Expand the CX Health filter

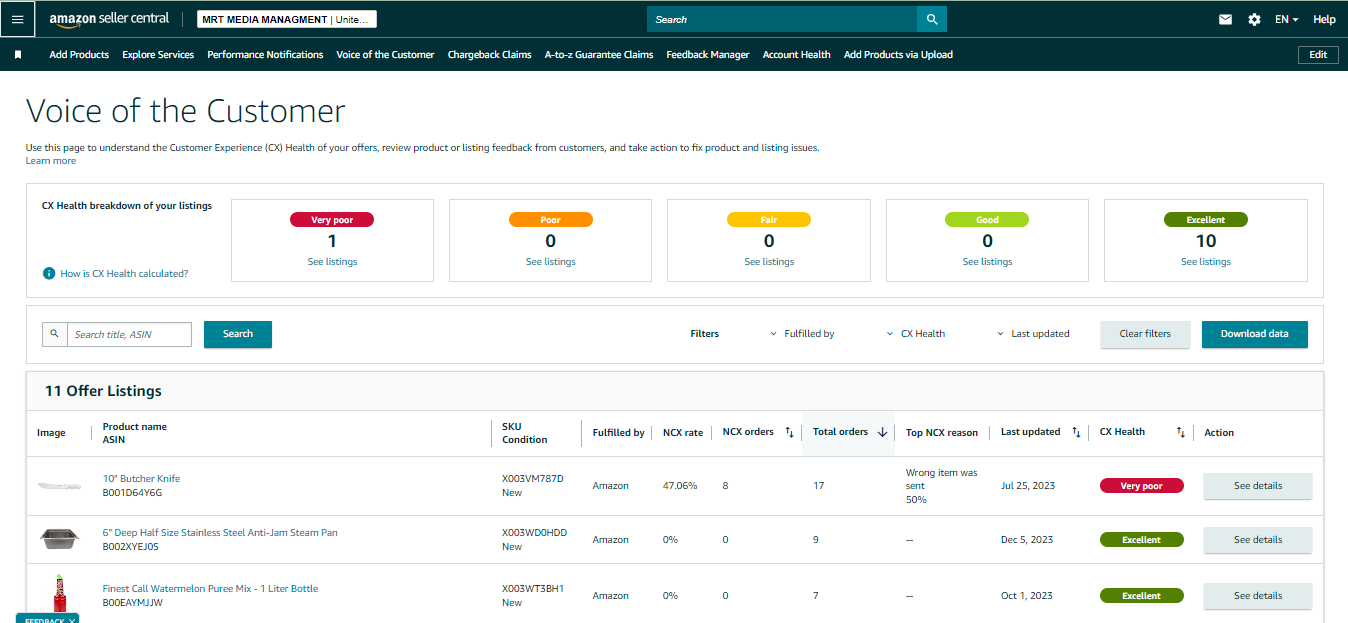coord(916,334)
